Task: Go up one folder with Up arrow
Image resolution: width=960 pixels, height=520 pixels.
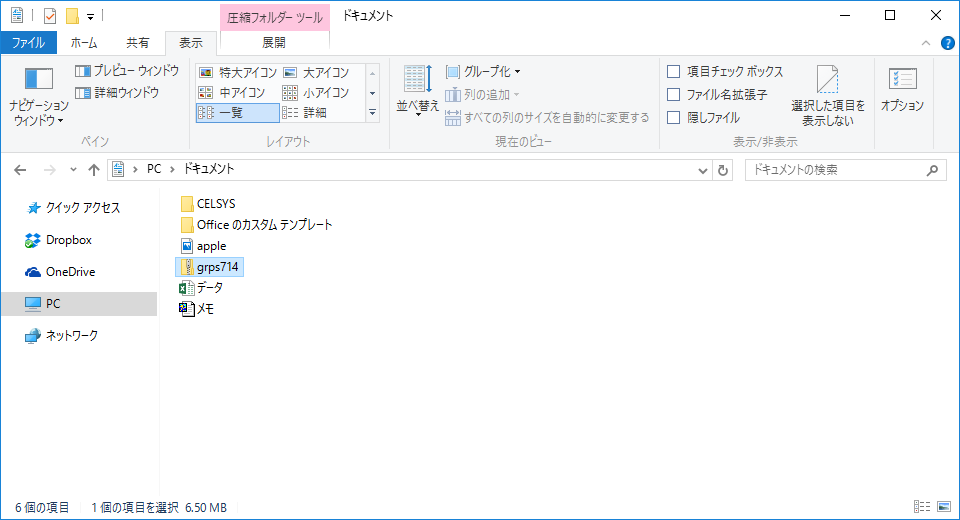Action: tap(94, 170)
